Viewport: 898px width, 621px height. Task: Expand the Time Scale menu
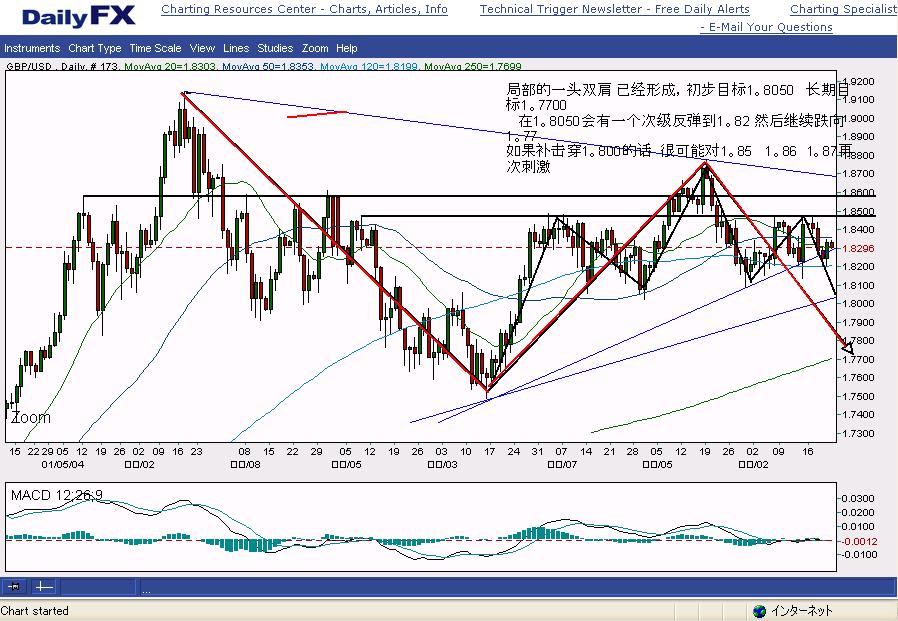[x=155, y=48]
